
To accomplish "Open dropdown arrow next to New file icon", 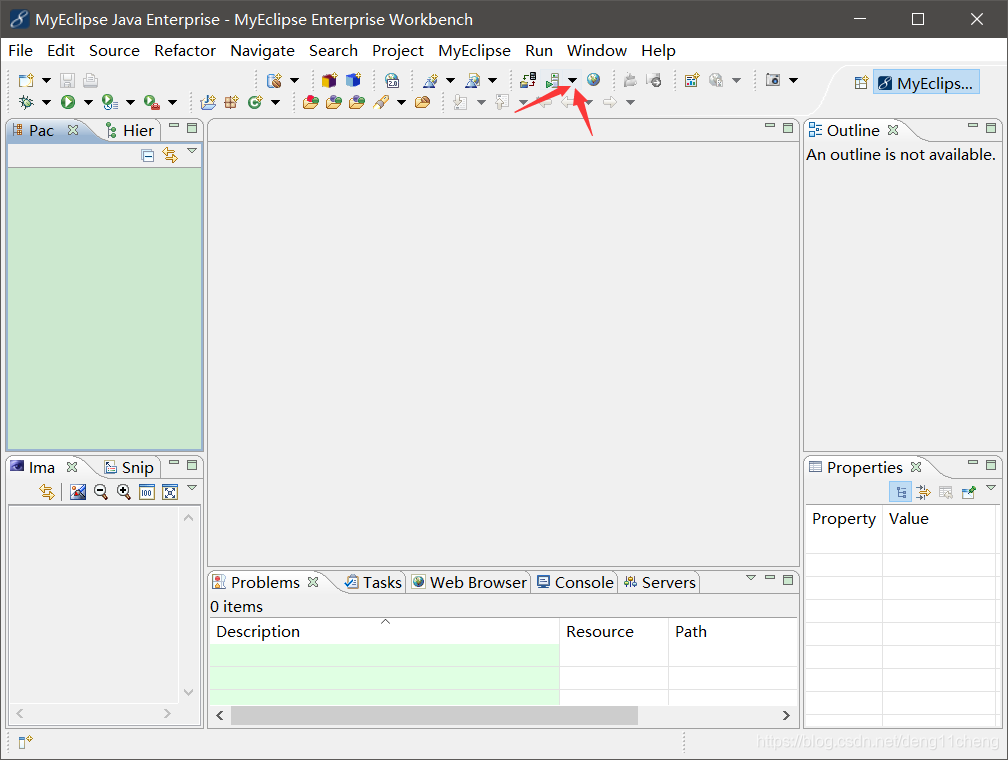I will [46, 80].
